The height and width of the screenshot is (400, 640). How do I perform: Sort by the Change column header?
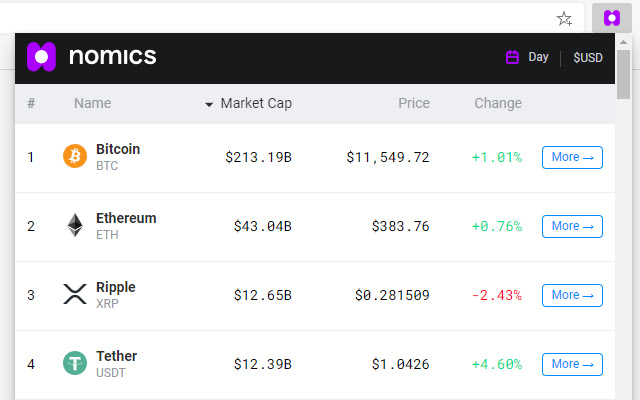click(x=498, y=103)
